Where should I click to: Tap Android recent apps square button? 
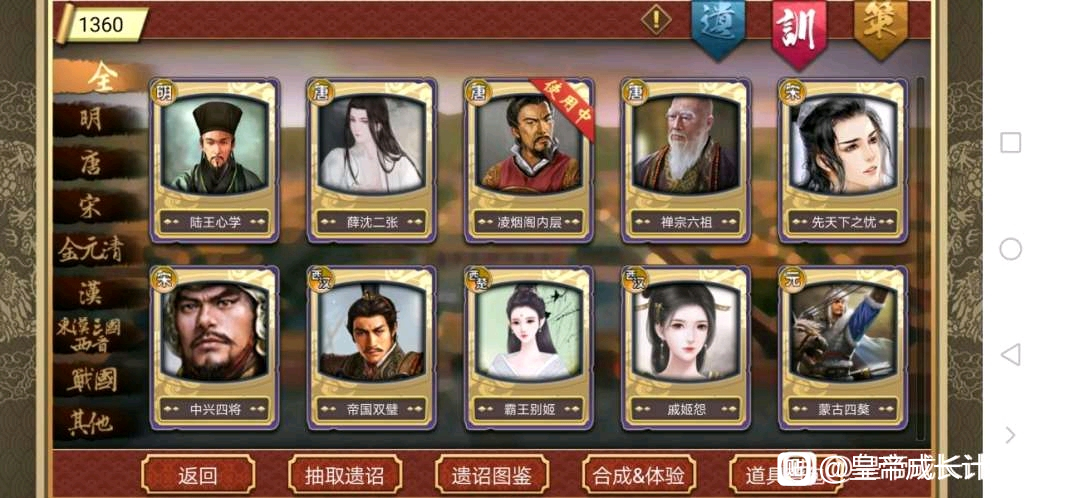click(1010, 143)
